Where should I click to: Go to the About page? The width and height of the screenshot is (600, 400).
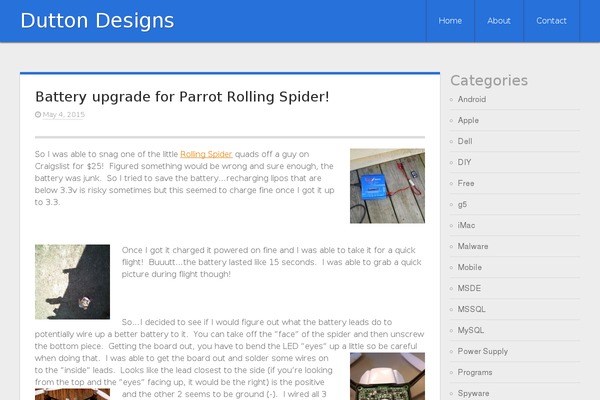[x=499, y=21]
